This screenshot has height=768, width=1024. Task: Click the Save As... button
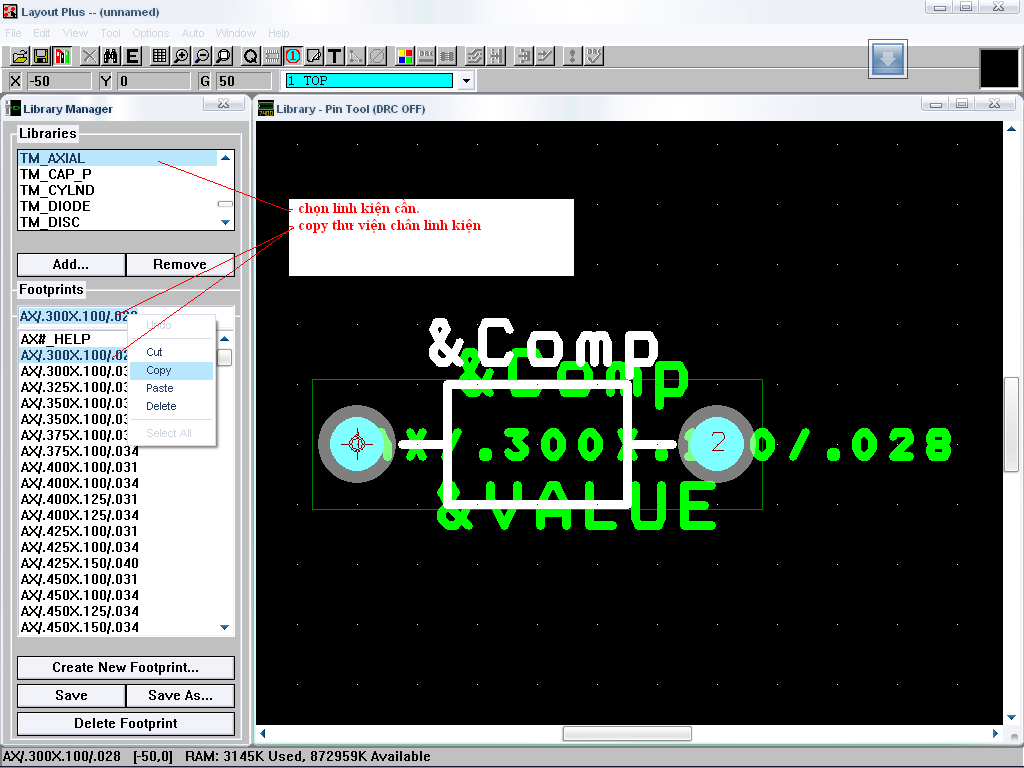tap(180, 696)
